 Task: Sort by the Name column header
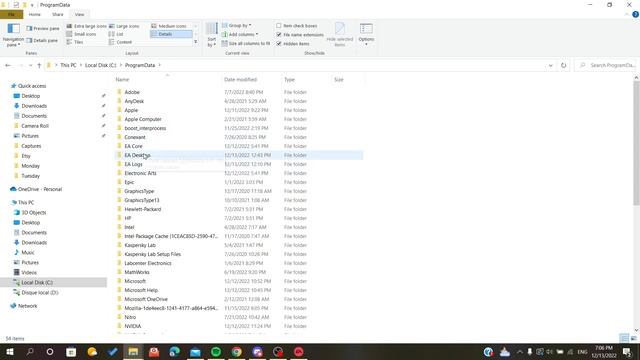click(167, 80)
